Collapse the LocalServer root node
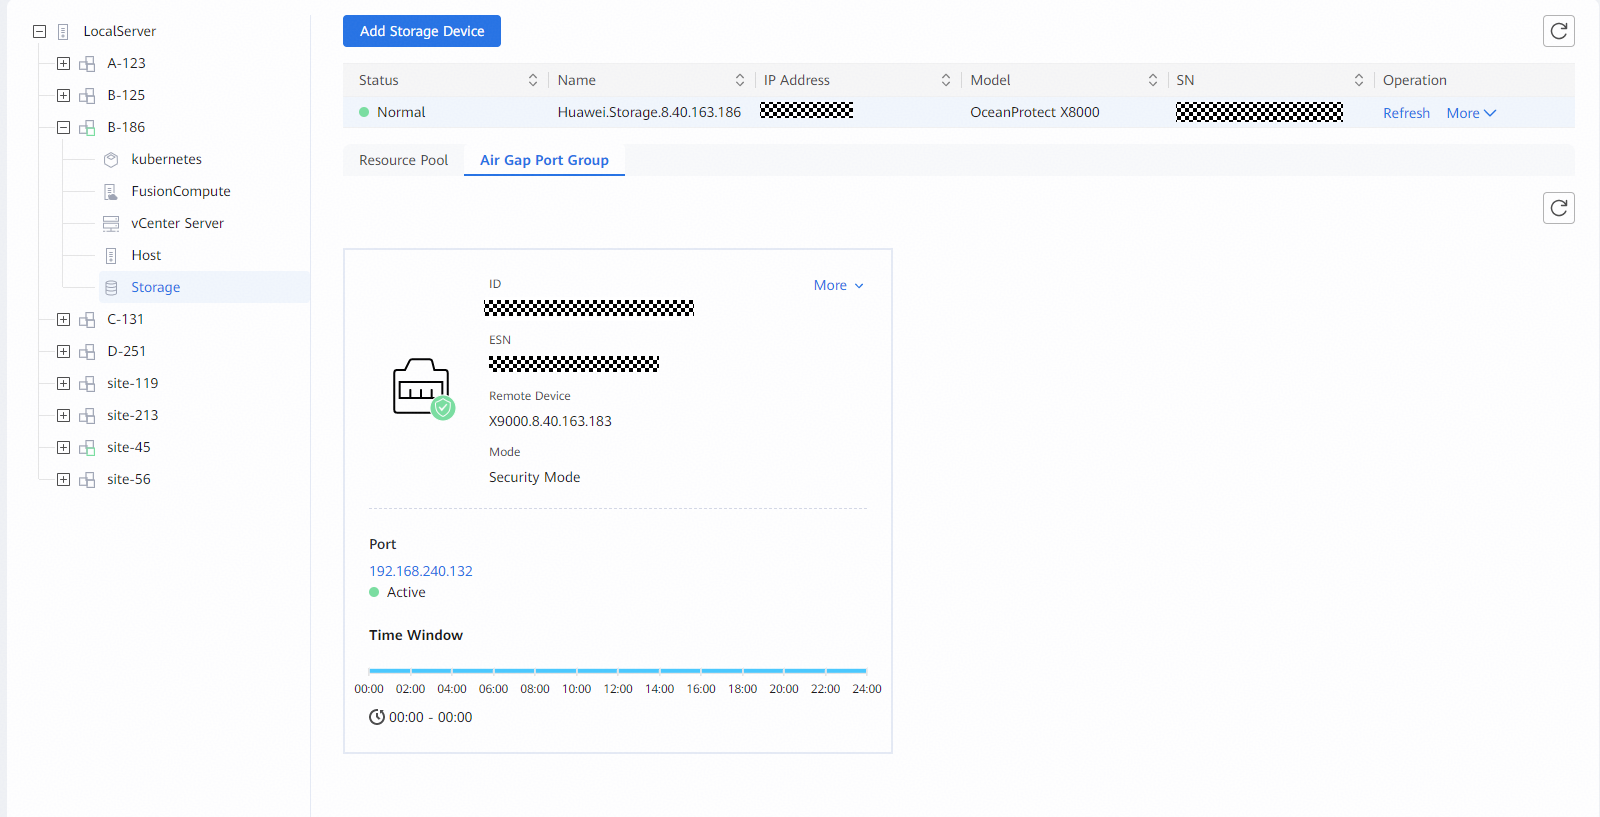Image resolution: width=1600 pixels, height=817 pixels. 39,31
